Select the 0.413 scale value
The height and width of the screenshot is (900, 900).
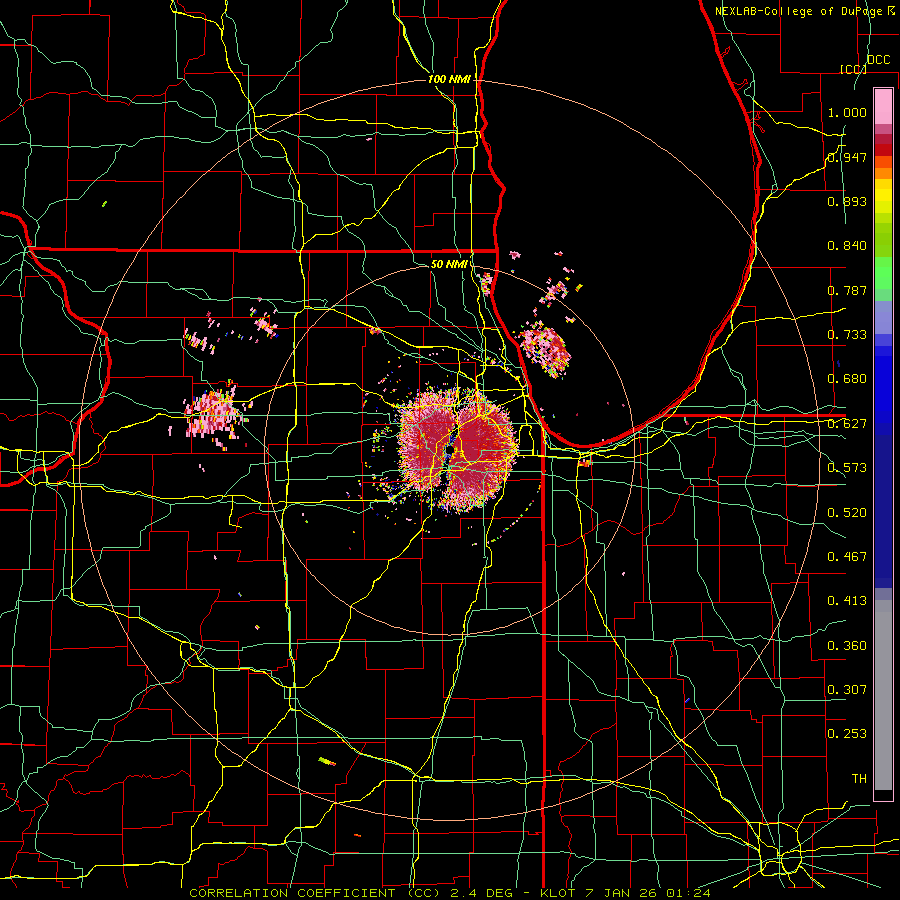point(847,601)
